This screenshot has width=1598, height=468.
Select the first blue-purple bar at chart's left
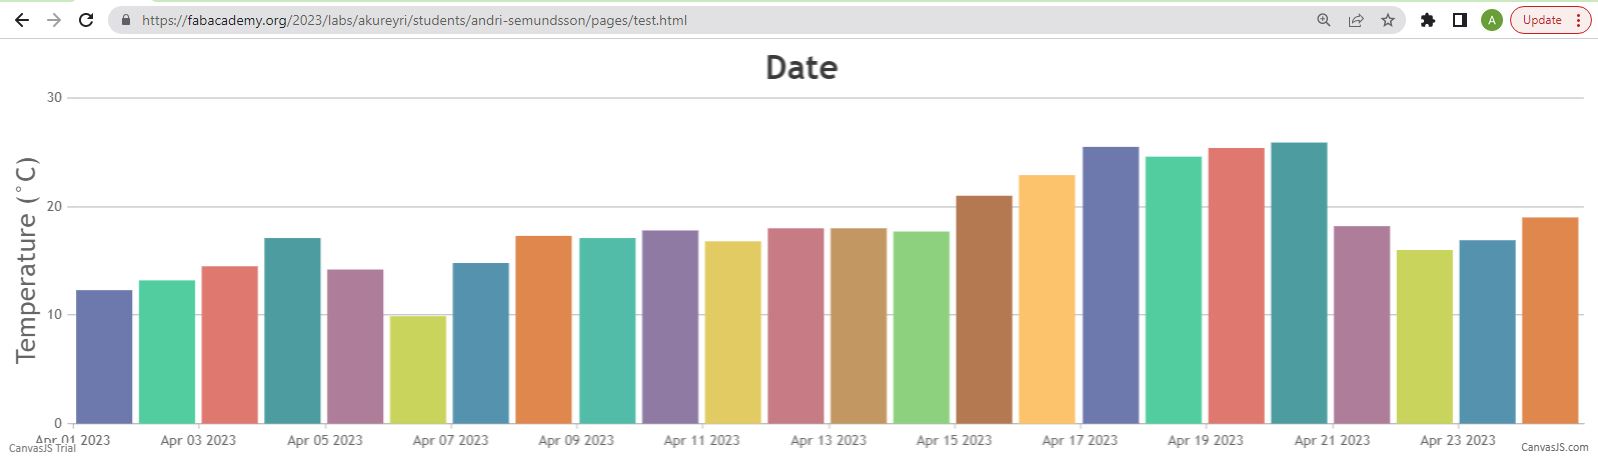point(104,357)
